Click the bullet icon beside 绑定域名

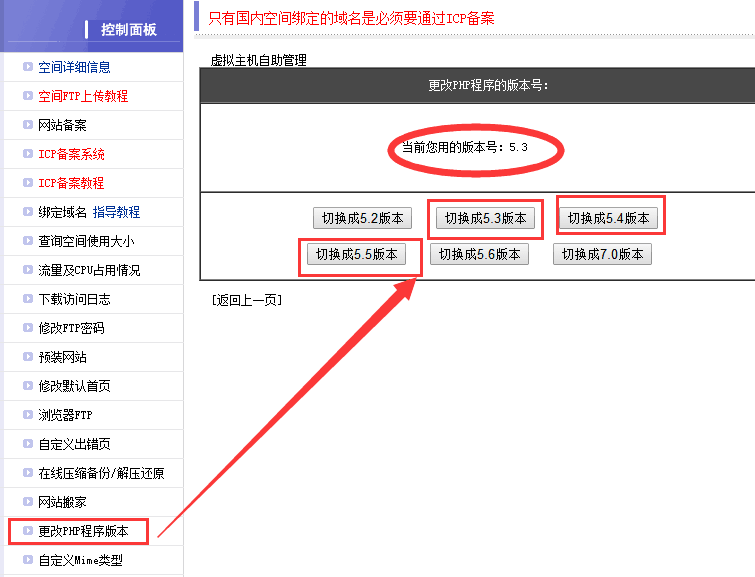(28, 211)
